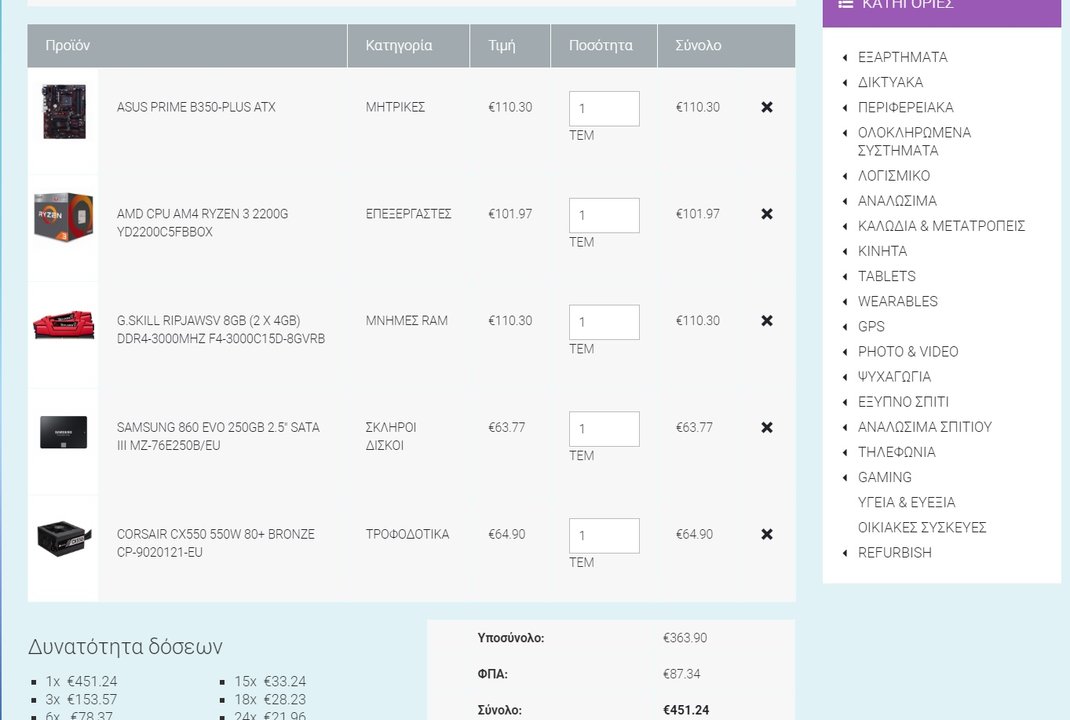Select PHOTO & VIDEO in categories menu

pos(908,351)
